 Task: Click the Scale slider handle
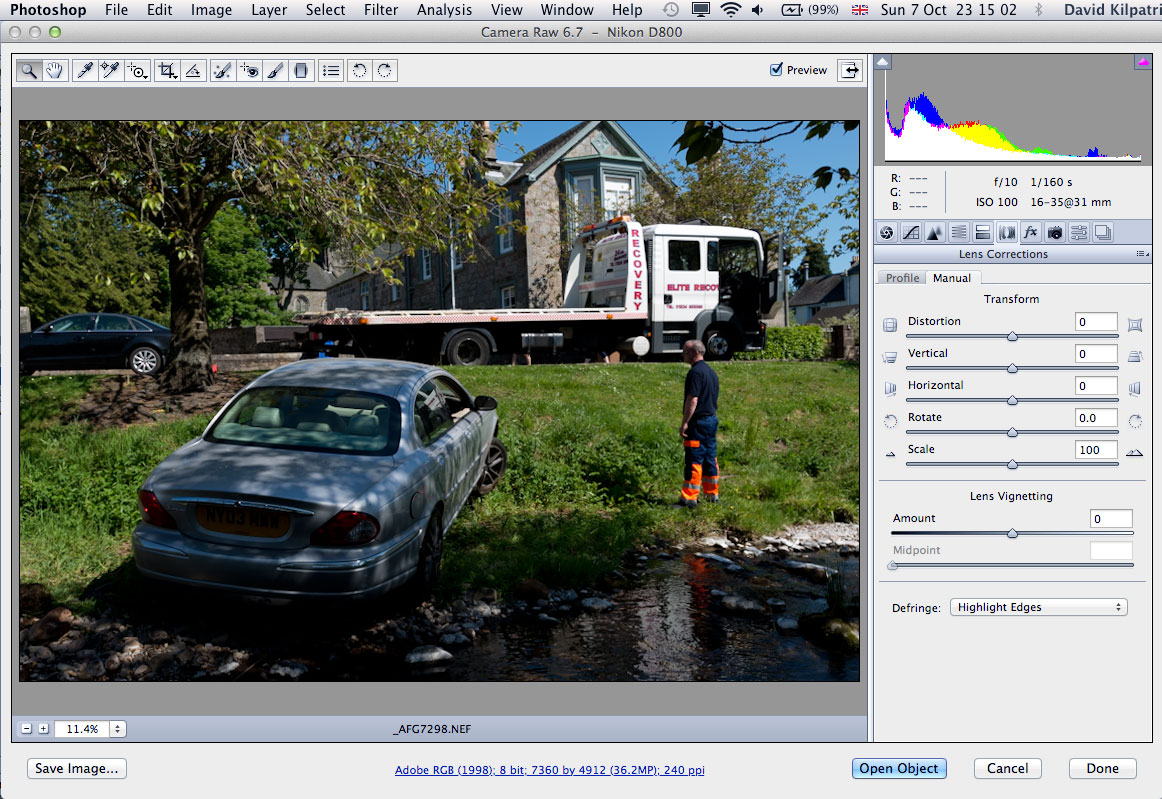click(x=1012, y=465)
